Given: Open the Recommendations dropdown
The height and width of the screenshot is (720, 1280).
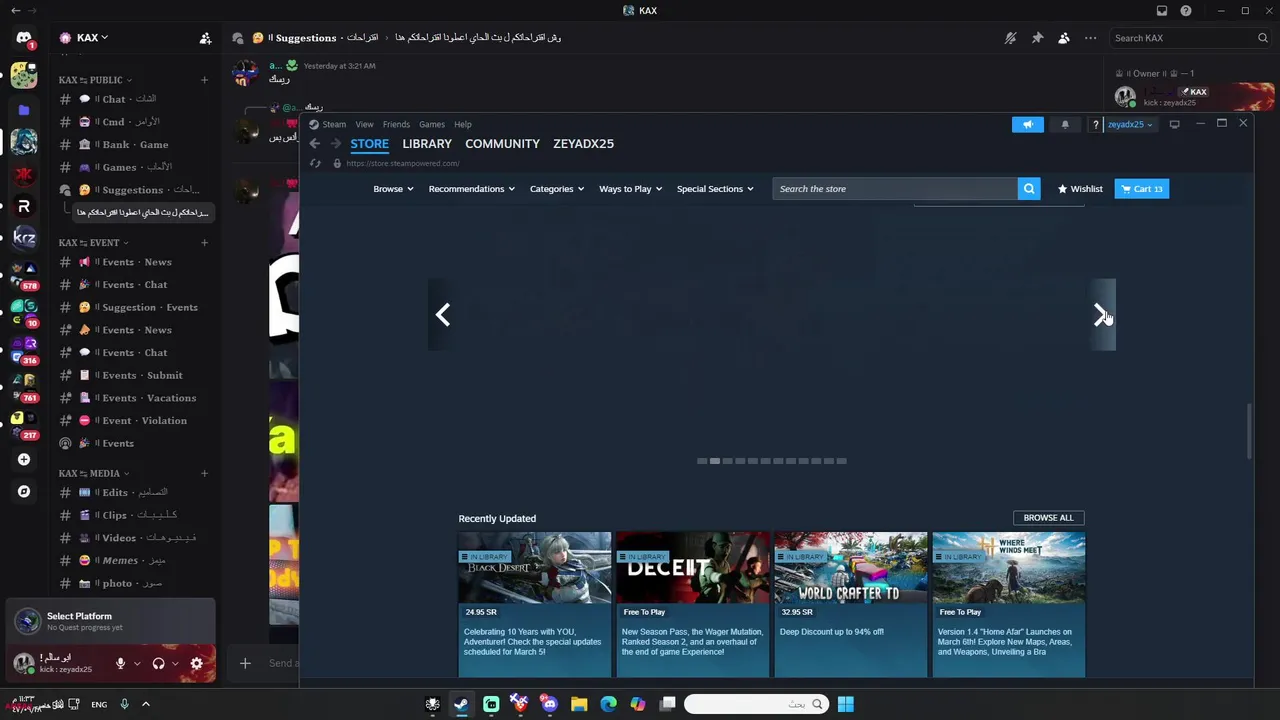Looking at the screenshot, I should [471, 189].
